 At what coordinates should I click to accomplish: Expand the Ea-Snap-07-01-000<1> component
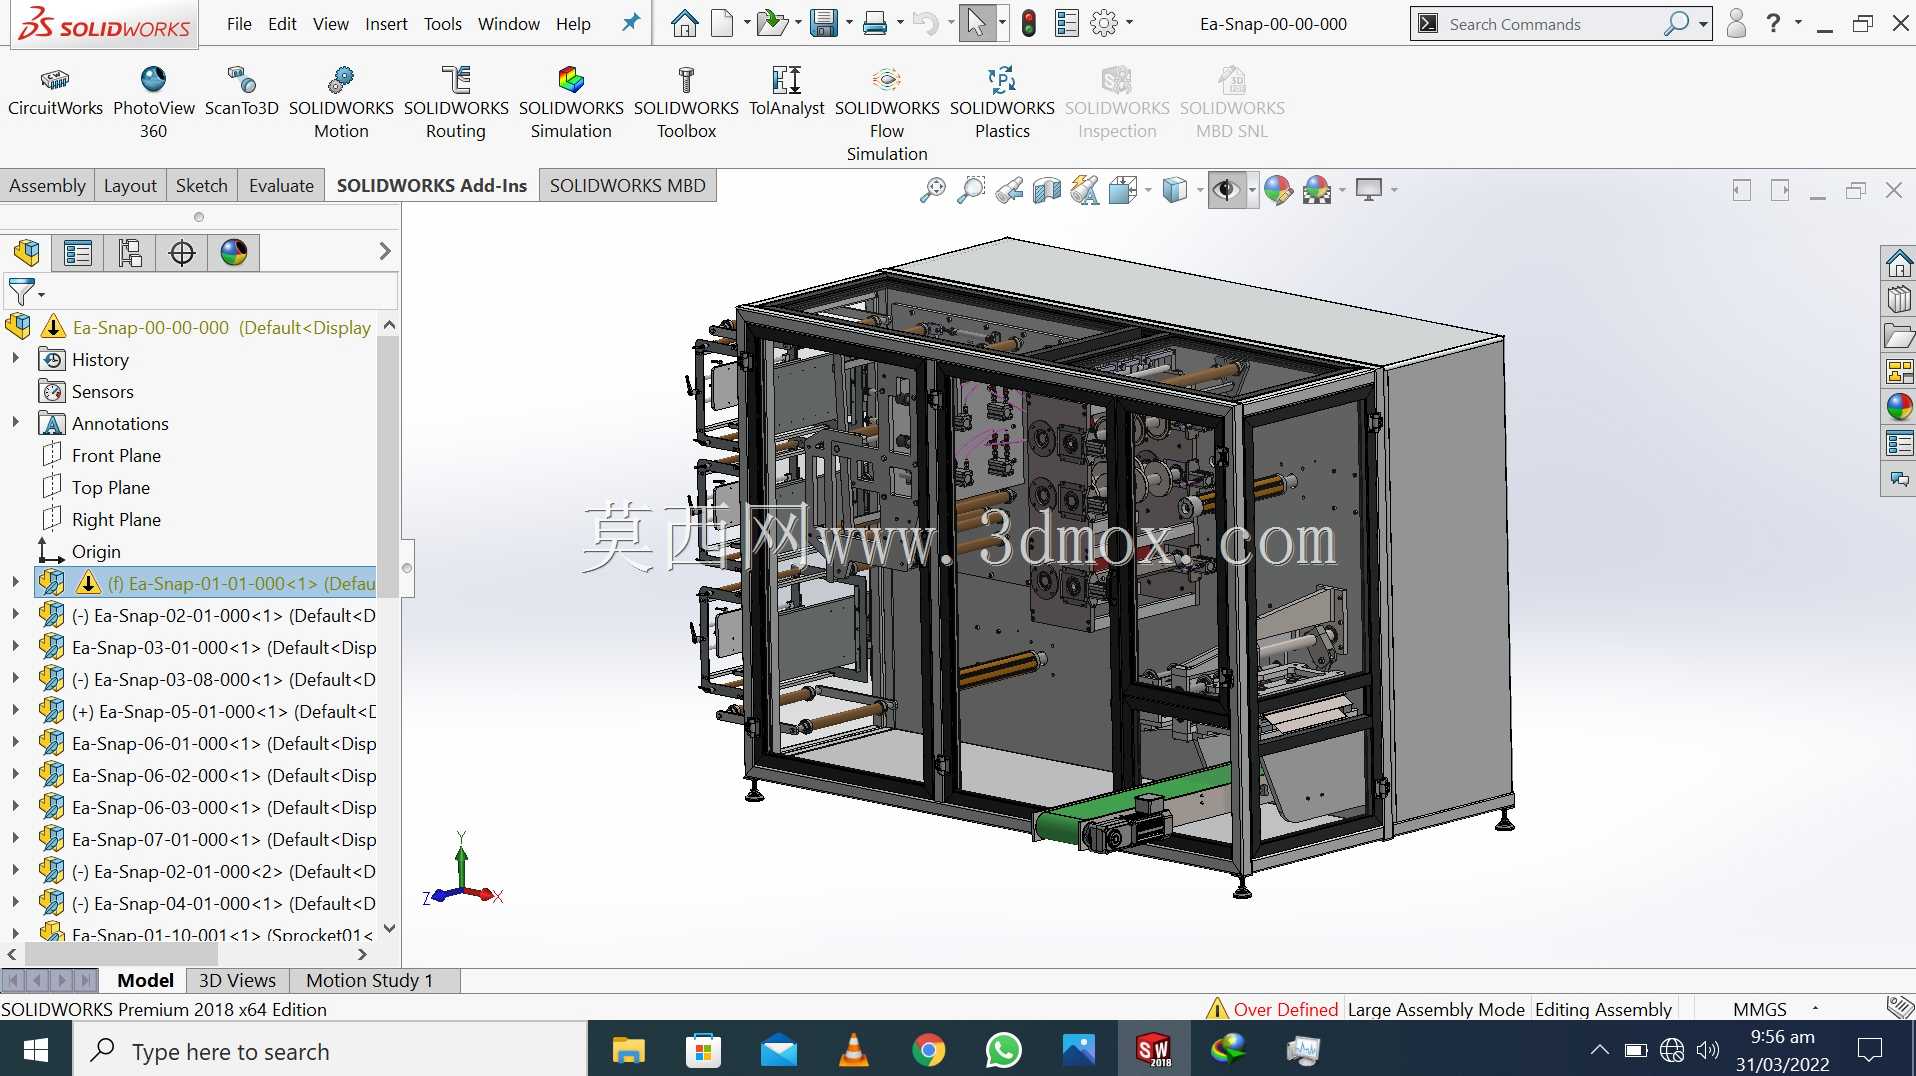click(x=15, y=838)
